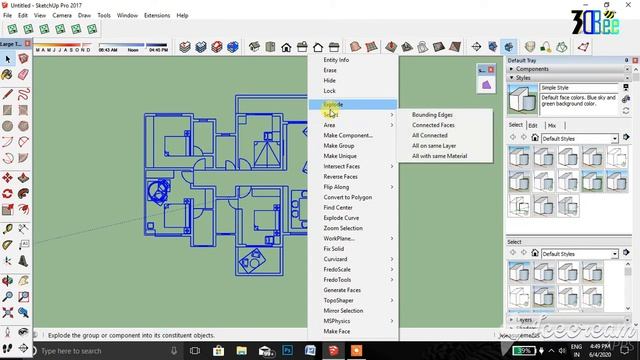Viewport: 640px width, 360px height.
Task: Activate the Line pencil tool
Action: tap(7, 94)
